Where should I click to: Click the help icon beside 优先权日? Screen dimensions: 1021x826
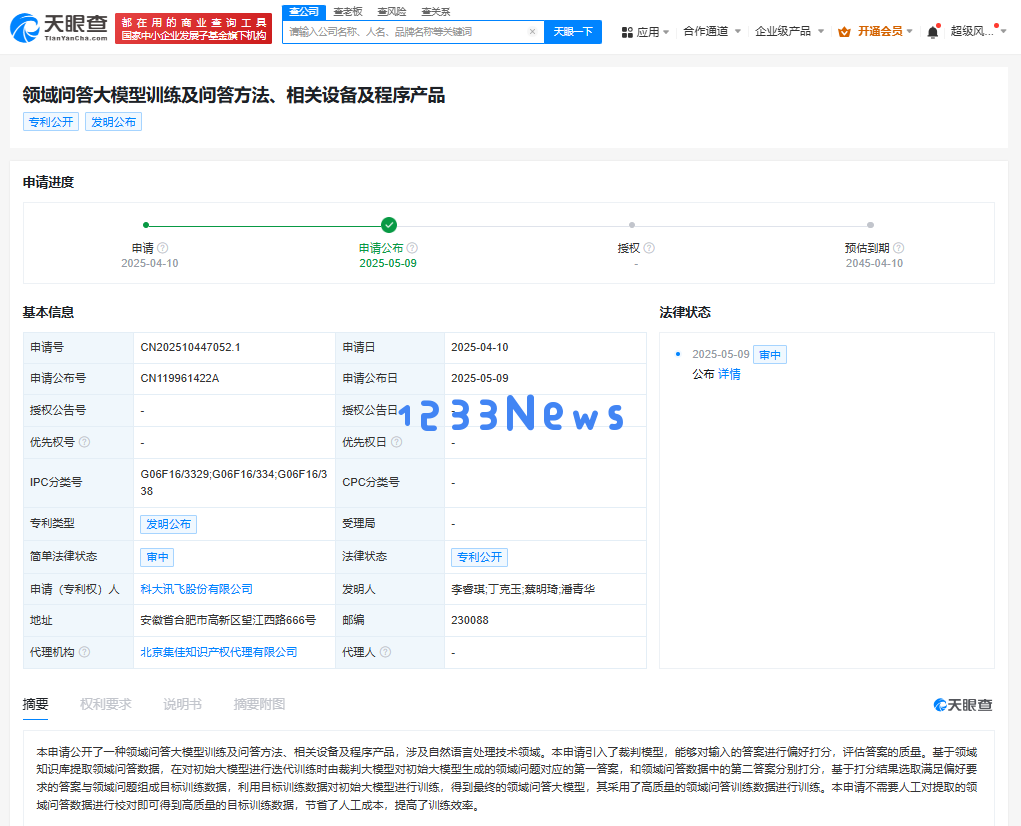point(397,442)
